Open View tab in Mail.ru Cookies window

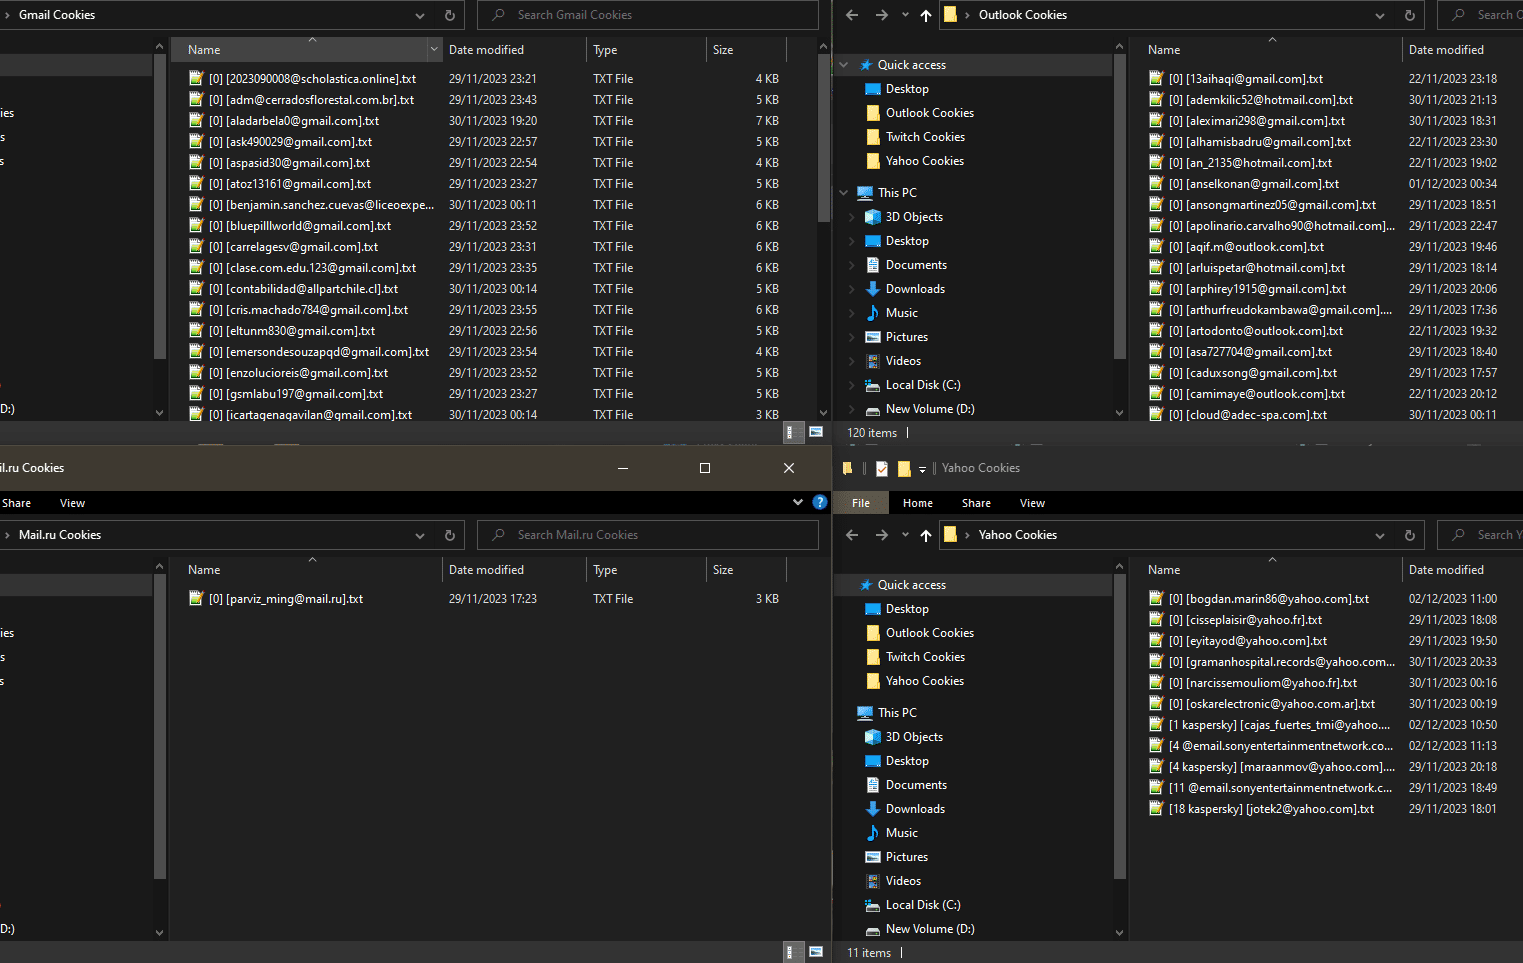coord(72,503)
